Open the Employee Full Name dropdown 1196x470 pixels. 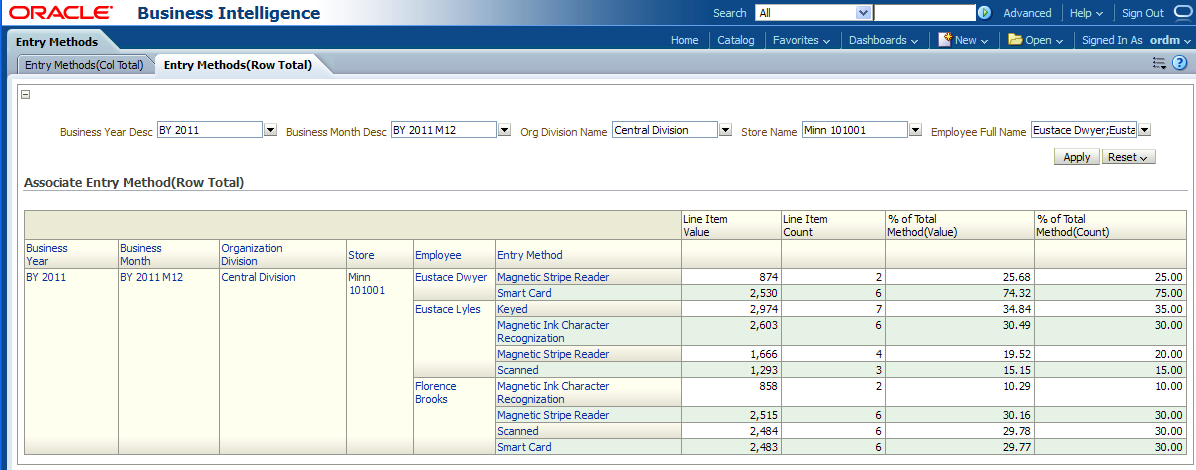(x=1144, y=130)
